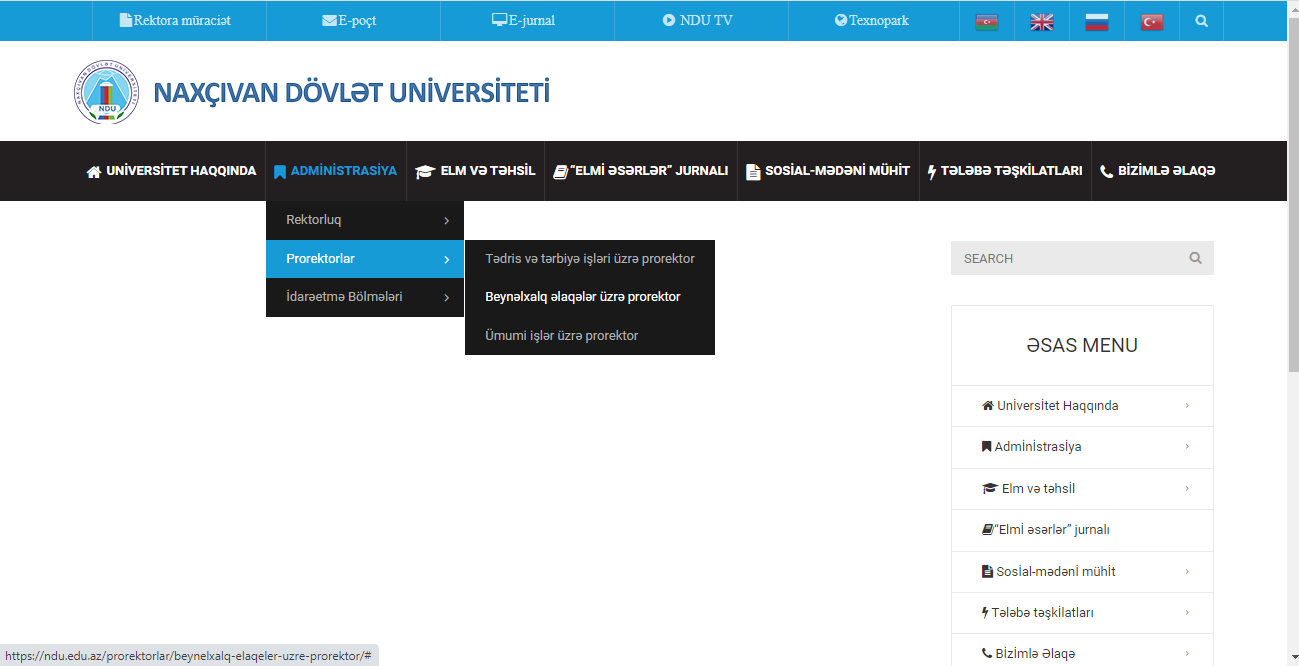This screenshot has height=666, width=1299.
Task: Switch to Turkish via the Turkish flag
Action: 1152,21
